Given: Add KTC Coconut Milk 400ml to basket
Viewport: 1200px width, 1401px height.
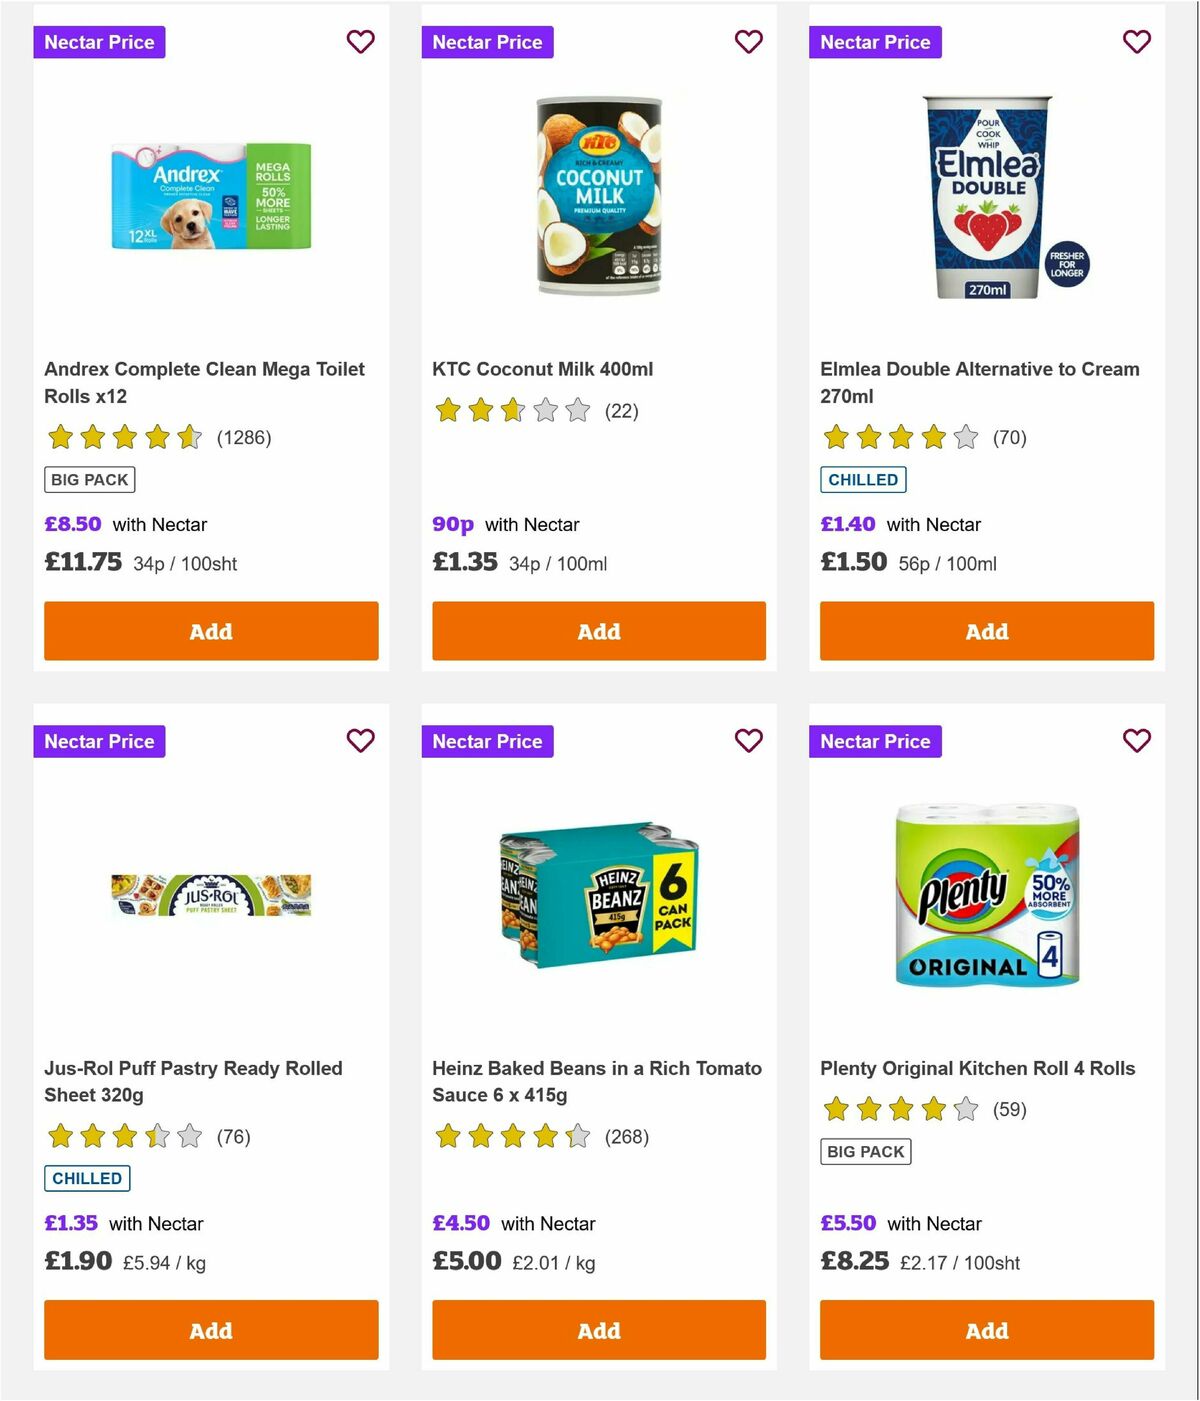Looking at the screenshot, I should pos(598,631).
